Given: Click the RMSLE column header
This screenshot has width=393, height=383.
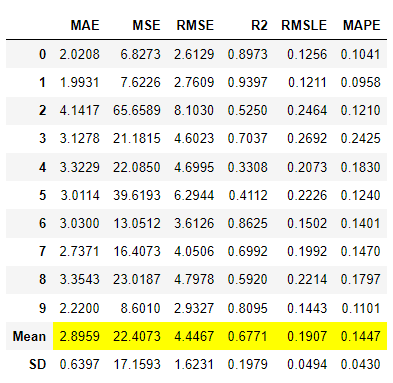Looking at the screenshot, I should click(x=304, y=25).
